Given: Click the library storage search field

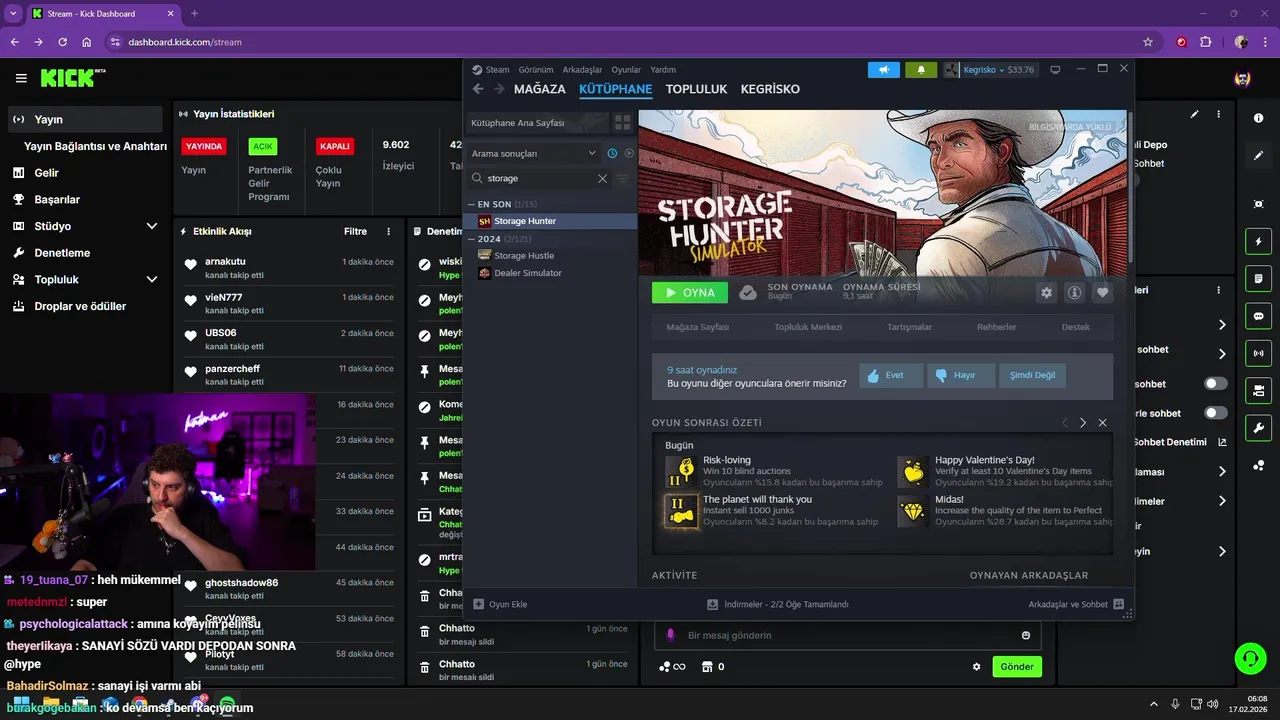Looking at the screenshot, I should pyautogui.click(x=540, y=178).
